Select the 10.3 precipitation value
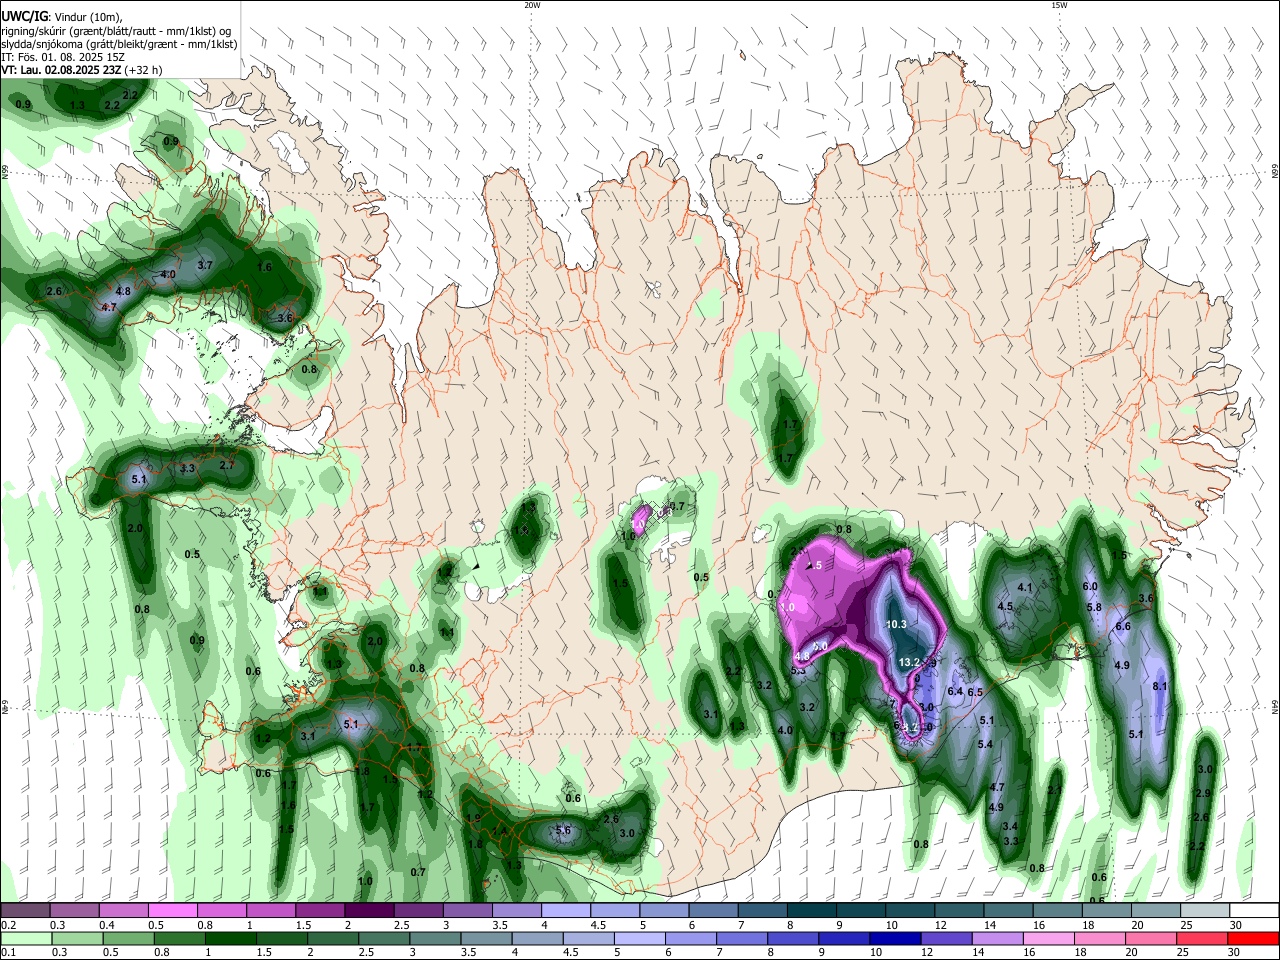The height and width of the screenshot is (960, 1280). point(896,624)
